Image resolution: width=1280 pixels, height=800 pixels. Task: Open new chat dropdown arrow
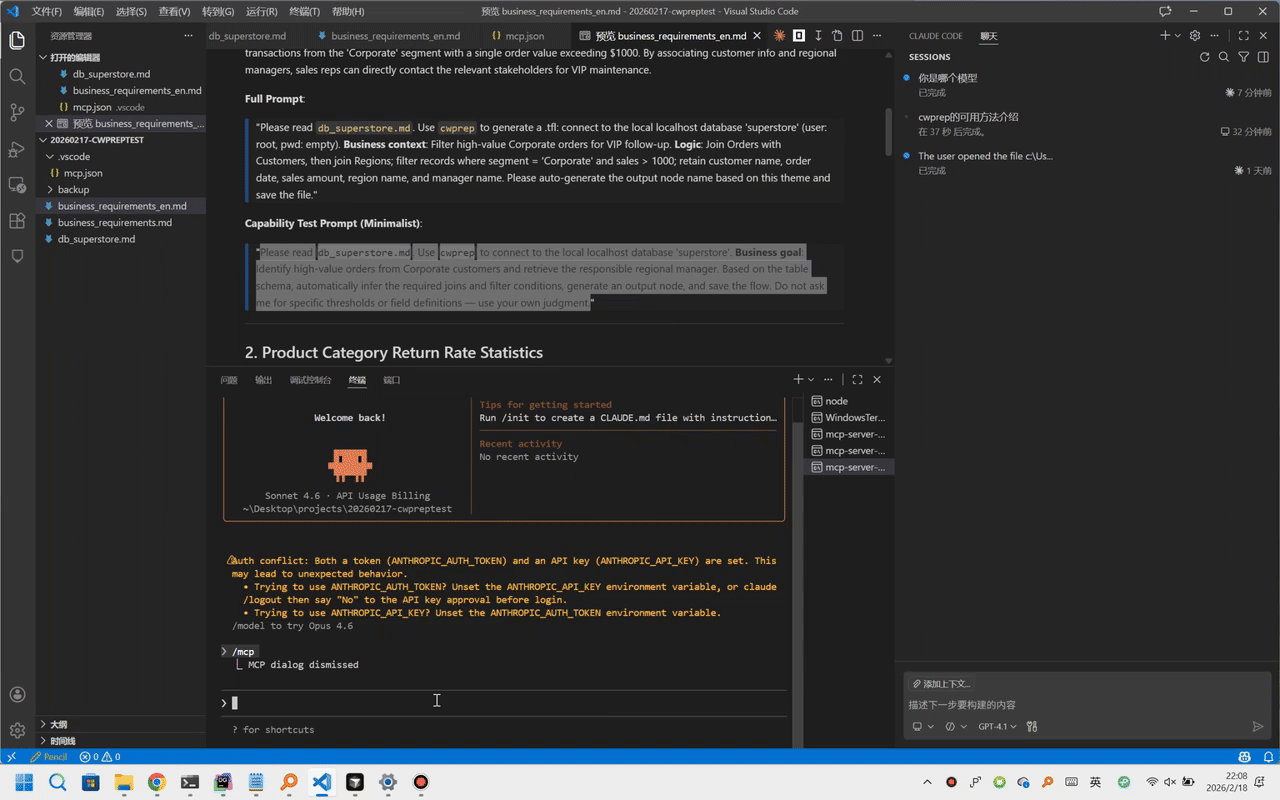click(x=1177, y=35)
